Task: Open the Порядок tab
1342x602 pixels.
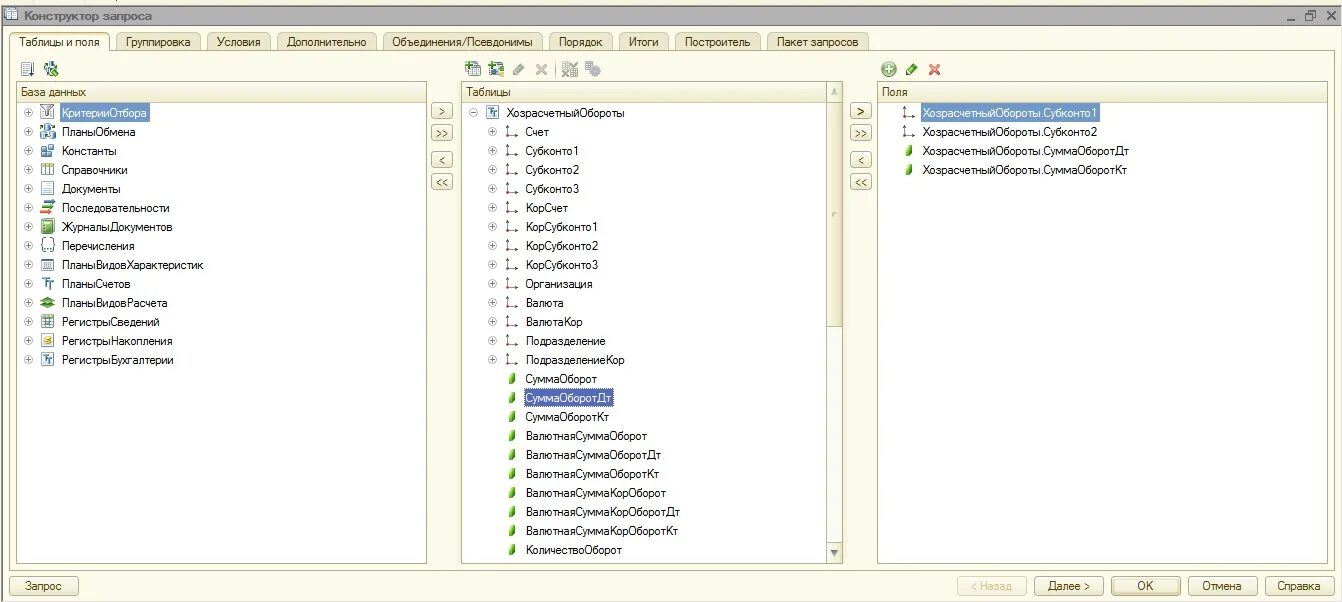Action: (581, 41)
